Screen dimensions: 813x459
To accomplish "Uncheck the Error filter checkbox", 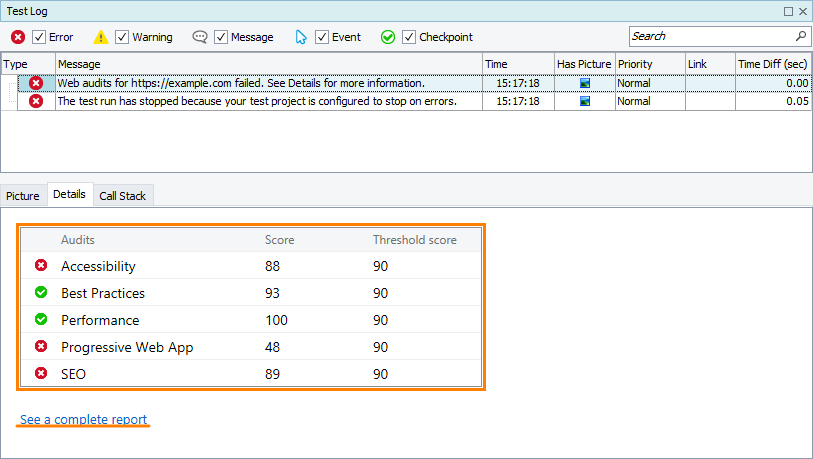I will tap(40, 37).
